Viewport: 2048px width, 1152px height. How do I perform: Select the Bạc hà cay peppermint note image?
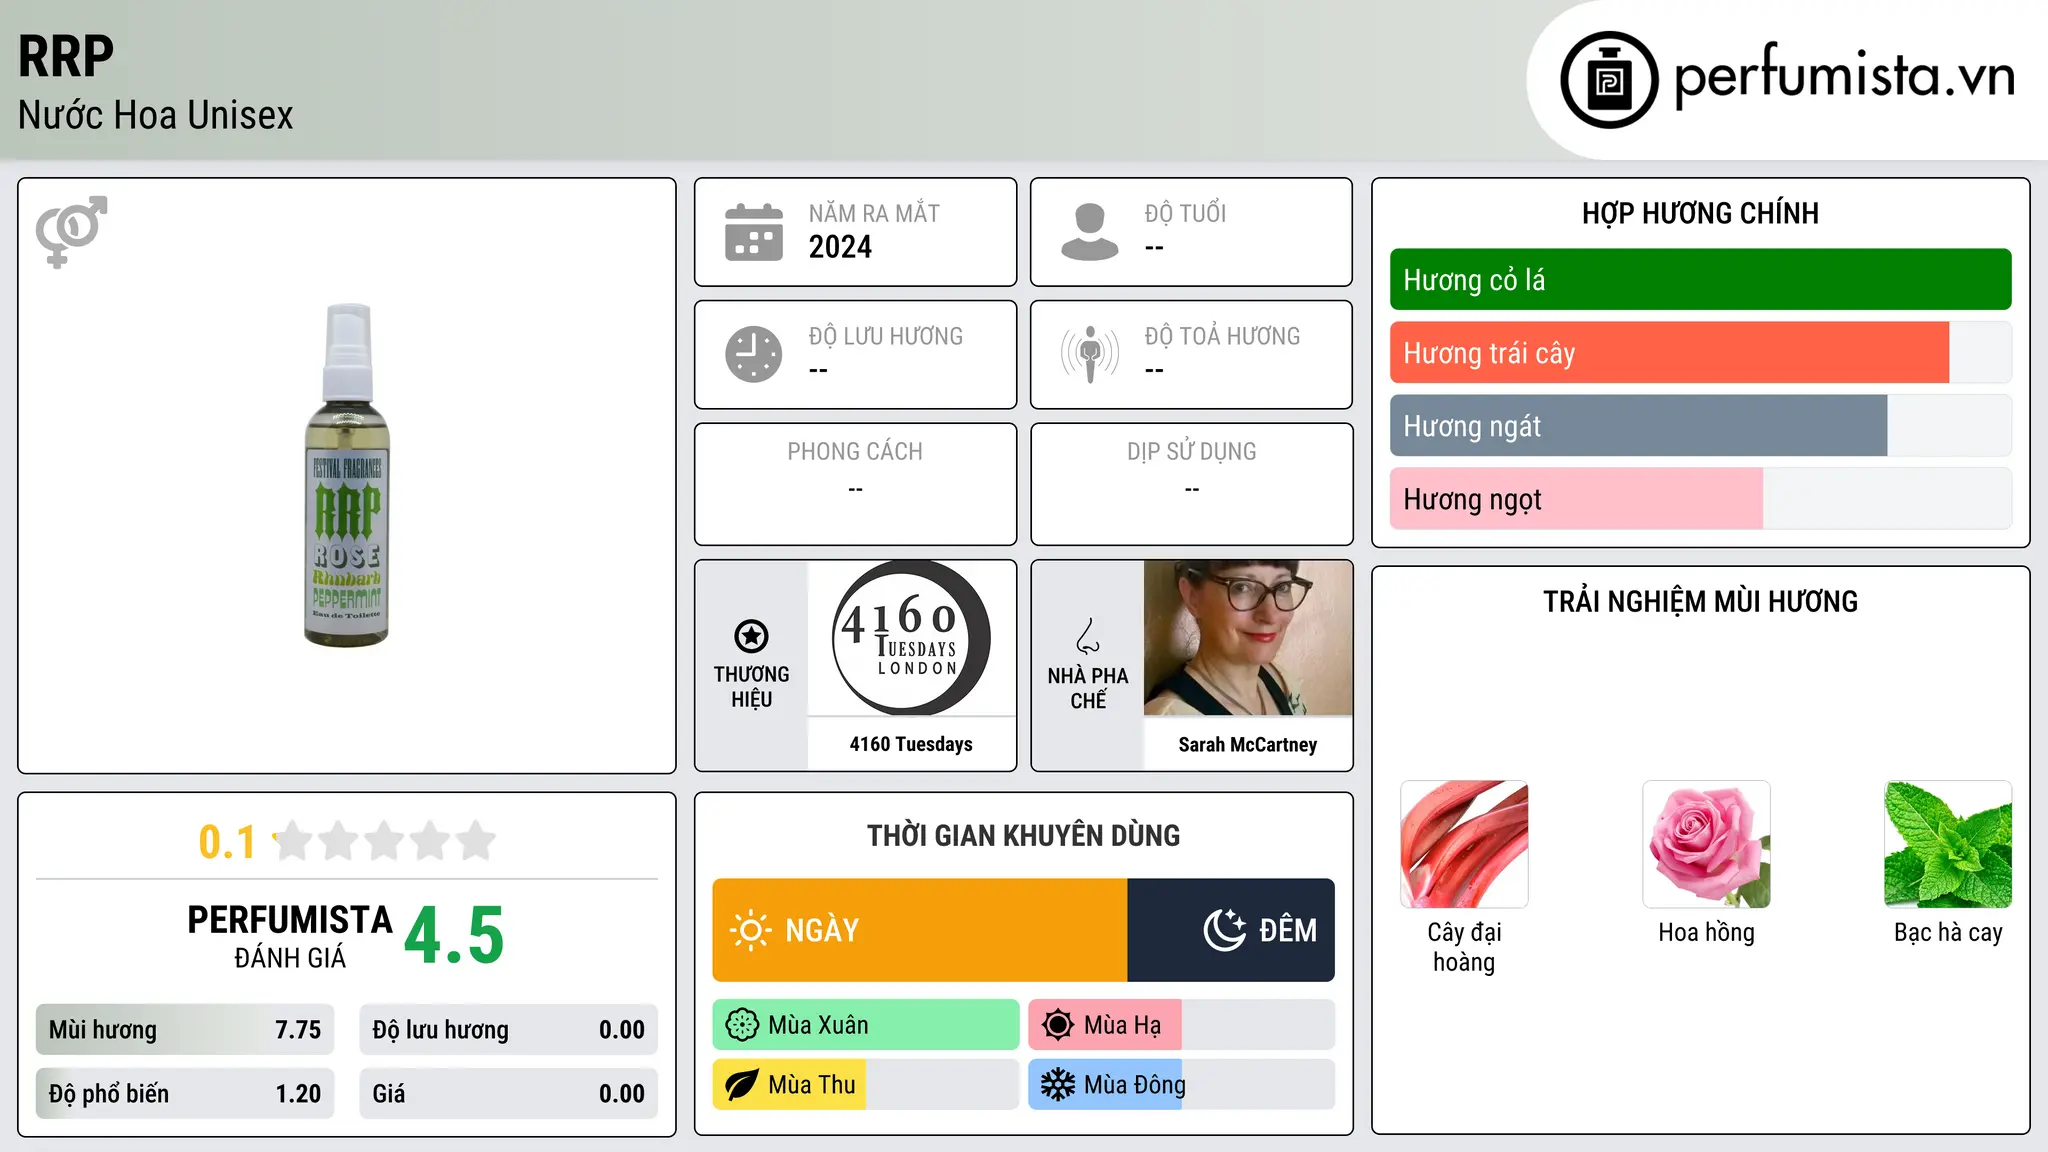point(1948,844)
